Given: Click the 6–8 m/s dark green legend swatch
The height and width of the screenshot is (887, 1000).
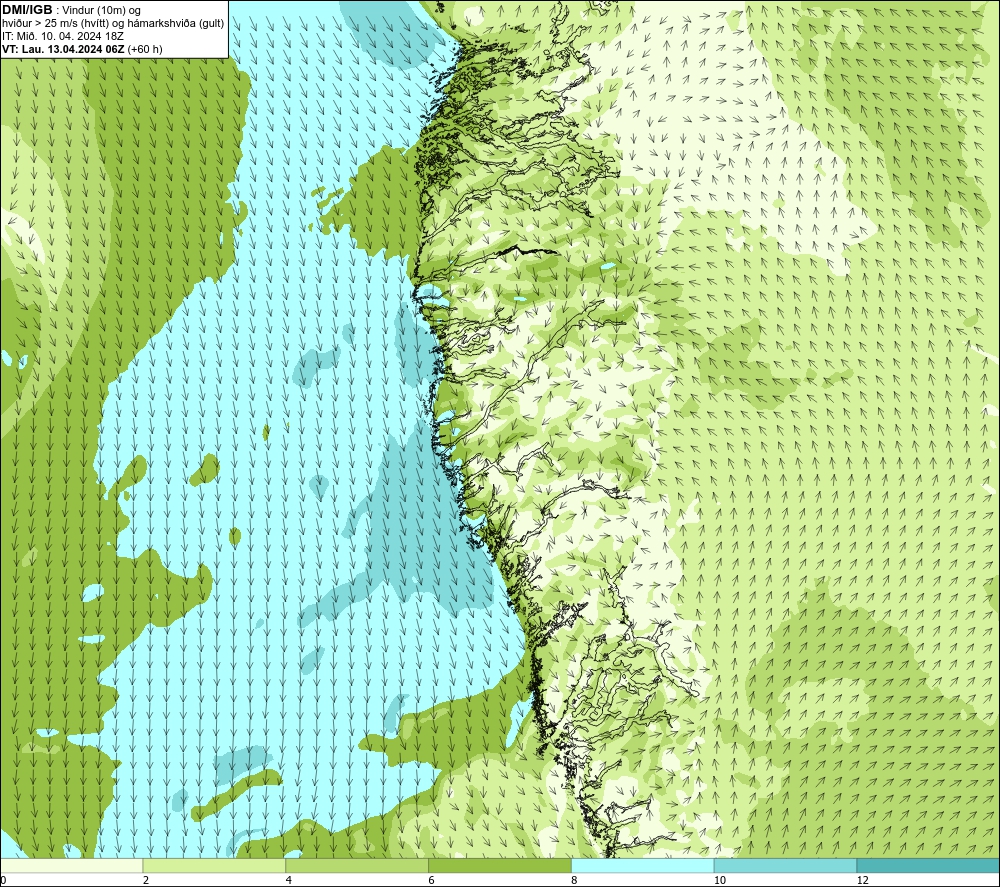Looking at the screenshot, I should tap(500, 865).
